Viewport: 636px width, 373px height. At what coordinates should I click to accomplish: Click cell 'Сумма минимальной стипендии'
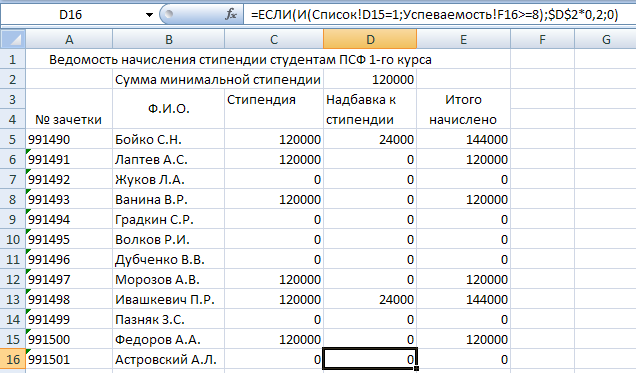click(218, 79)
